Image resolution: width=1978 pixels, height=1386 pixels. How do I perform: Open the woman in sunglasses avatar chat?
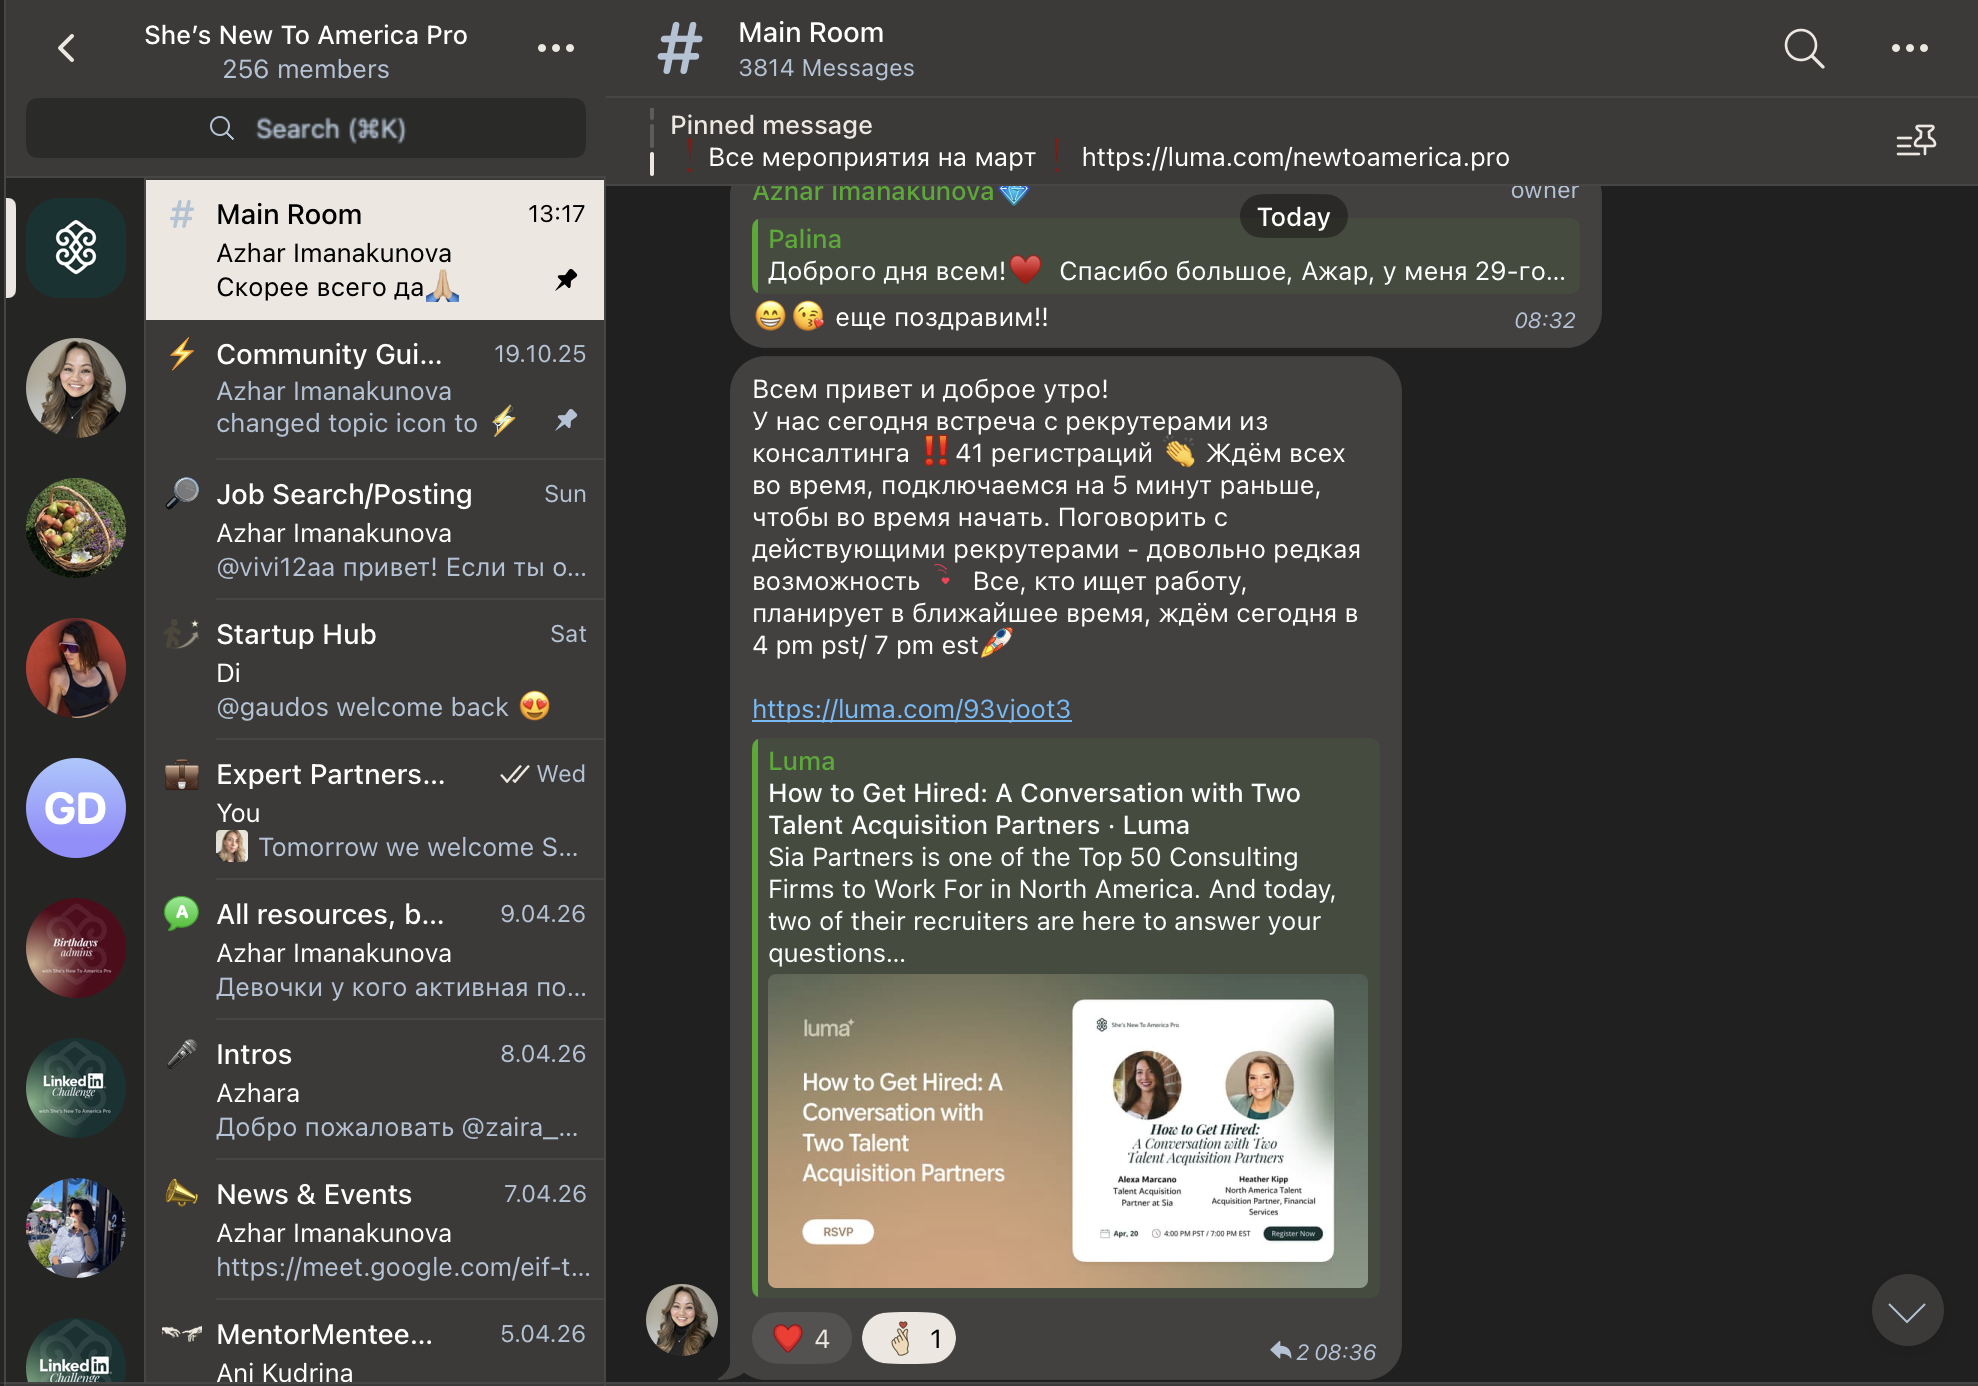pyautogui.click(x=76, y=668)
